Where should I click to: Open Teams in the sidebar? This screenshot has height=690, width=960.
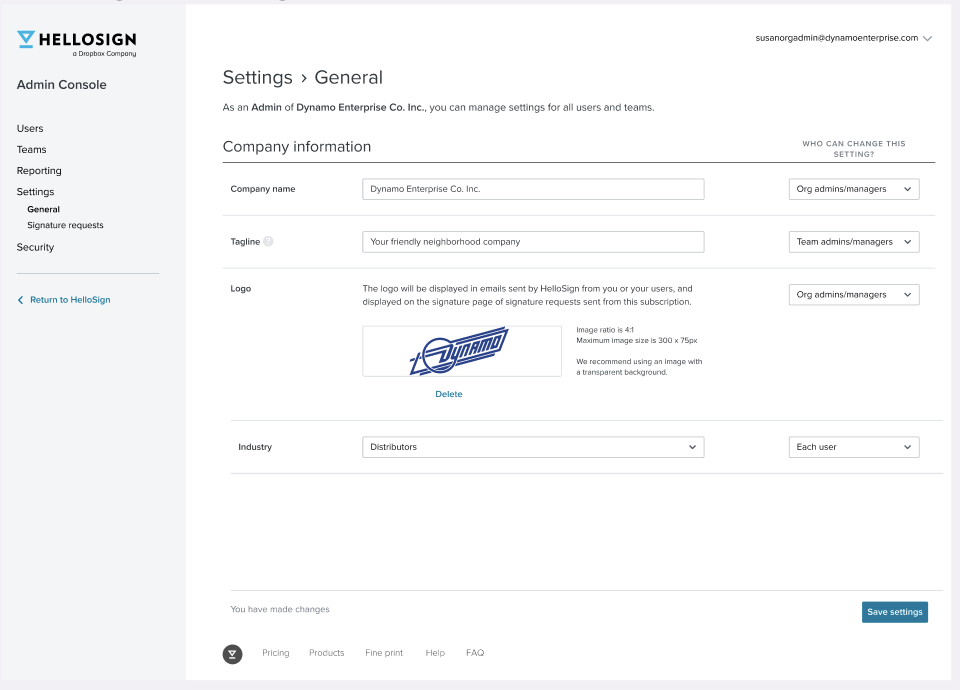point(31,149)
